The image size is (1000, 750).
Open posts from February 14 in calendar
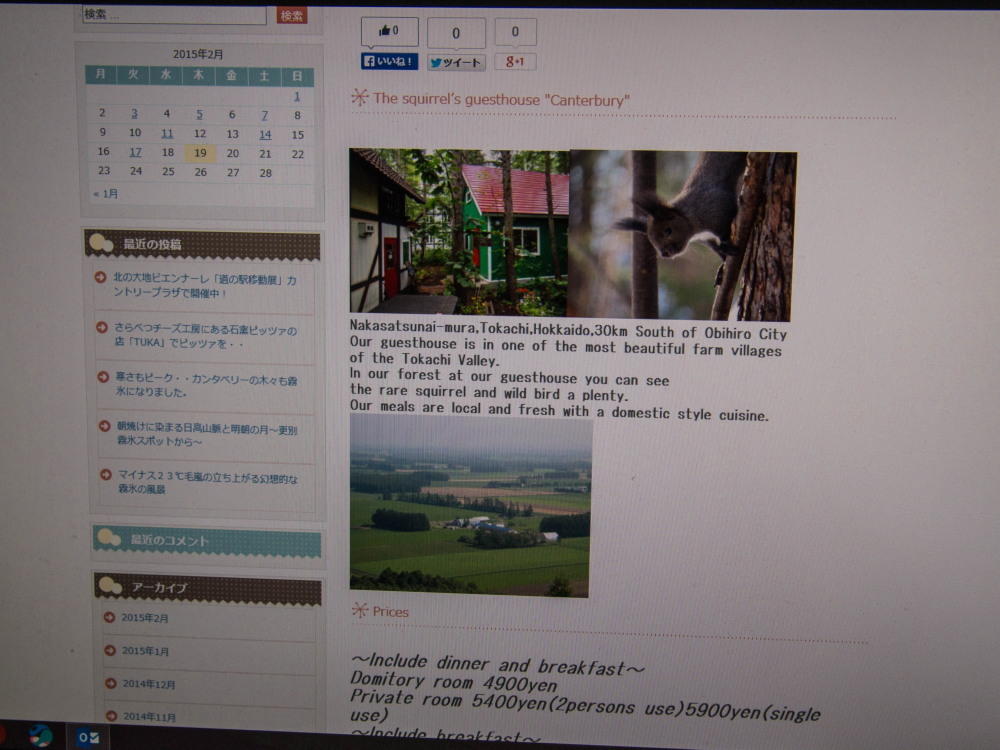click(265, 135)
